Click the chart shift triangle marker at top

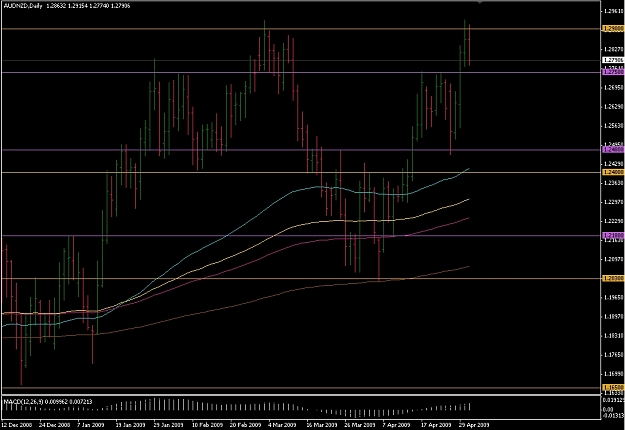tap(480, 2)
